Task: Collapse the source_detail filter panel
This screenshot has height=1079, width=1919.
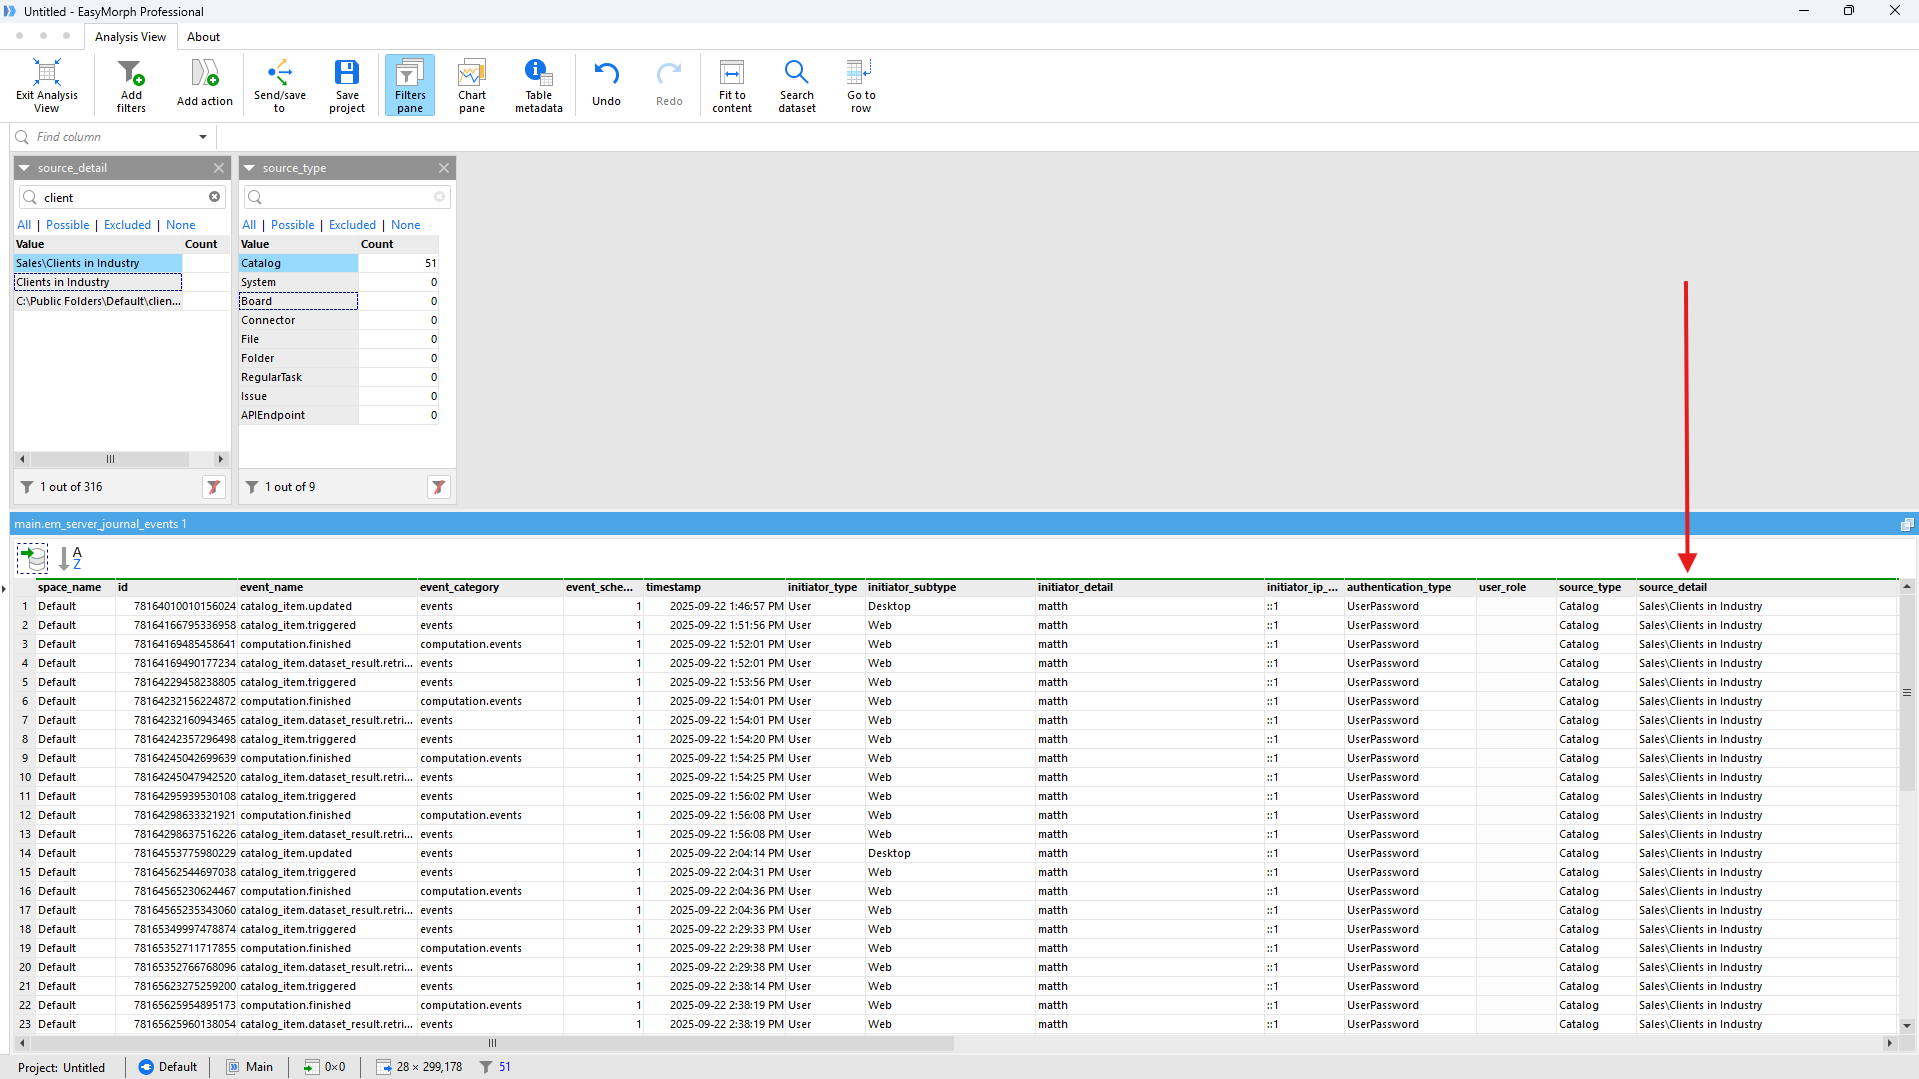Action: [x=25, y=168]
